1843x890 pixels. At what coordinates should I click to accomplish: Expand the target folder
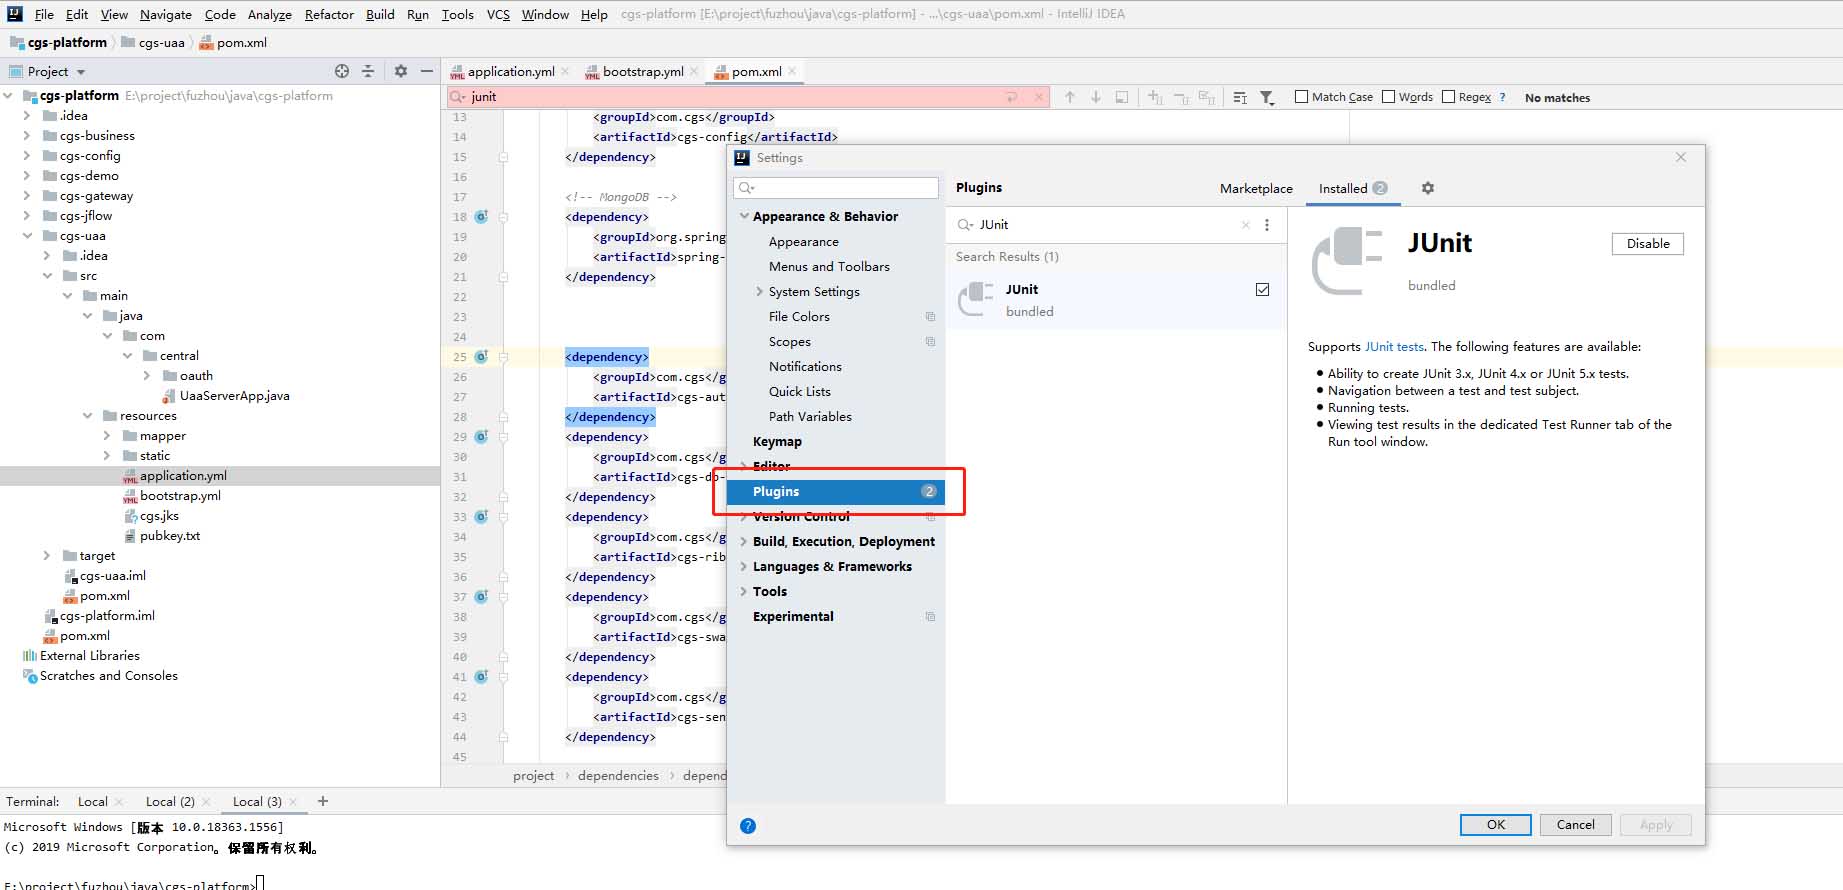47,556
